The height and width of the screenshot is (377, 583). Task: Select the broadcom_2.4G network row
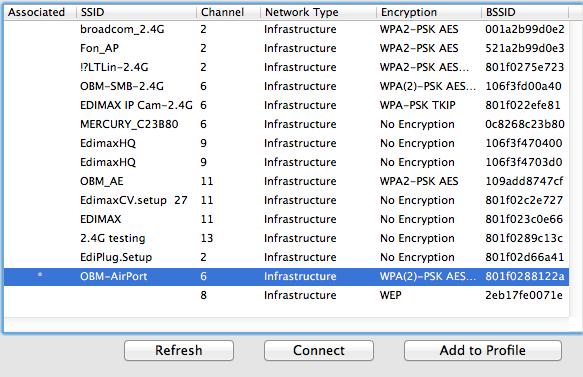286,29
